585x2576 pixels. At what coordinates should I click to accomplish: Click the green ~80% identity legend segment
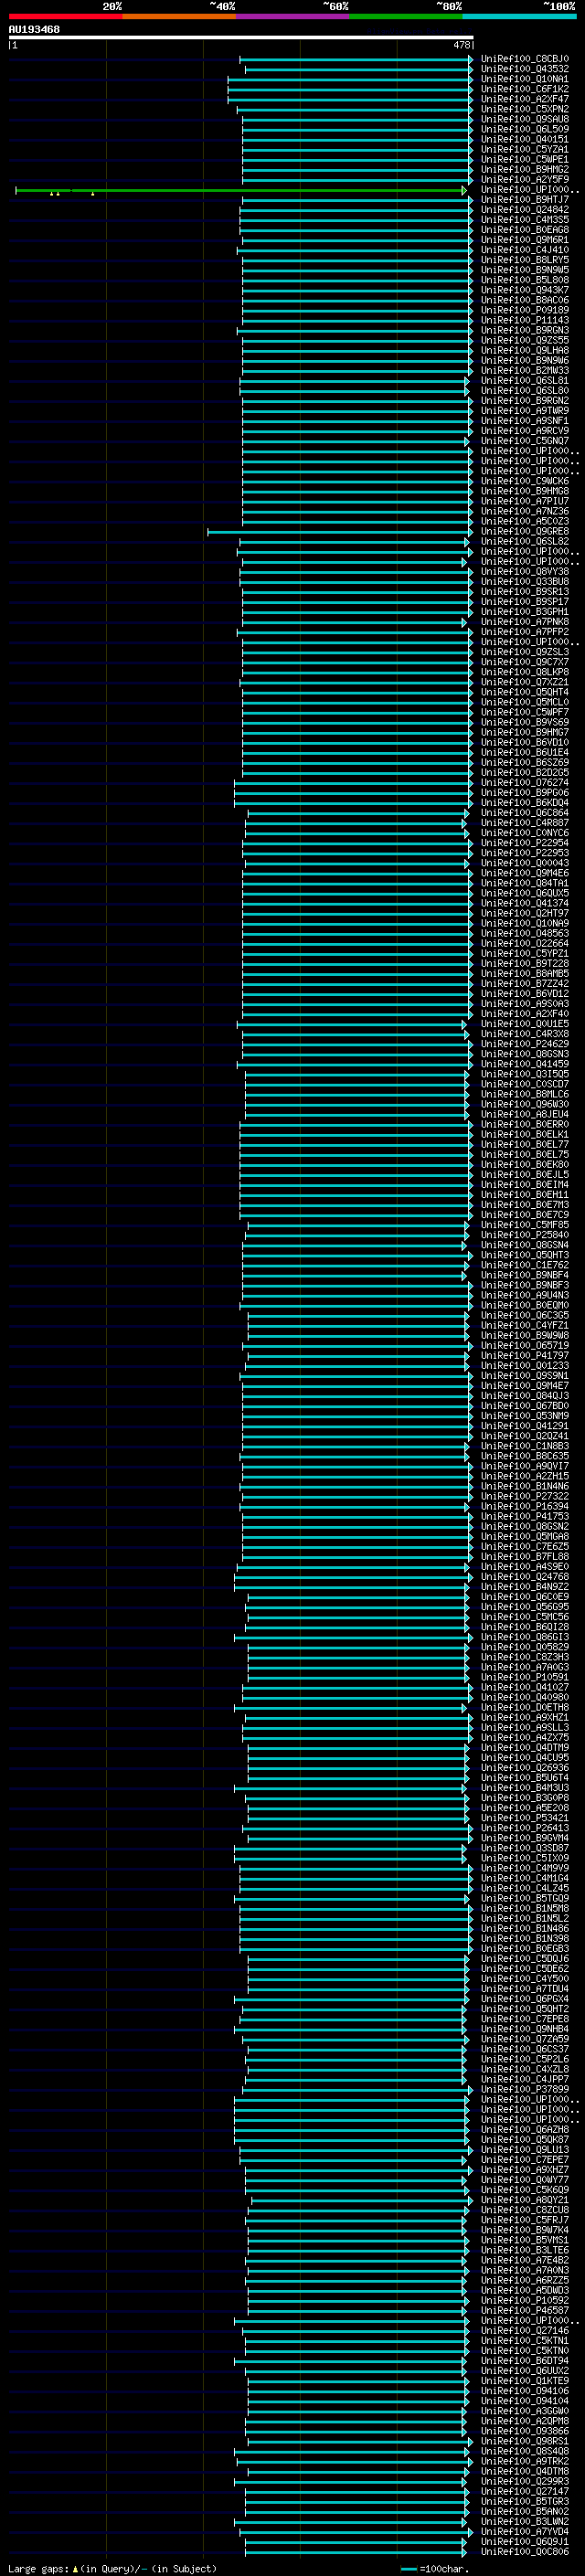point(406,16)
